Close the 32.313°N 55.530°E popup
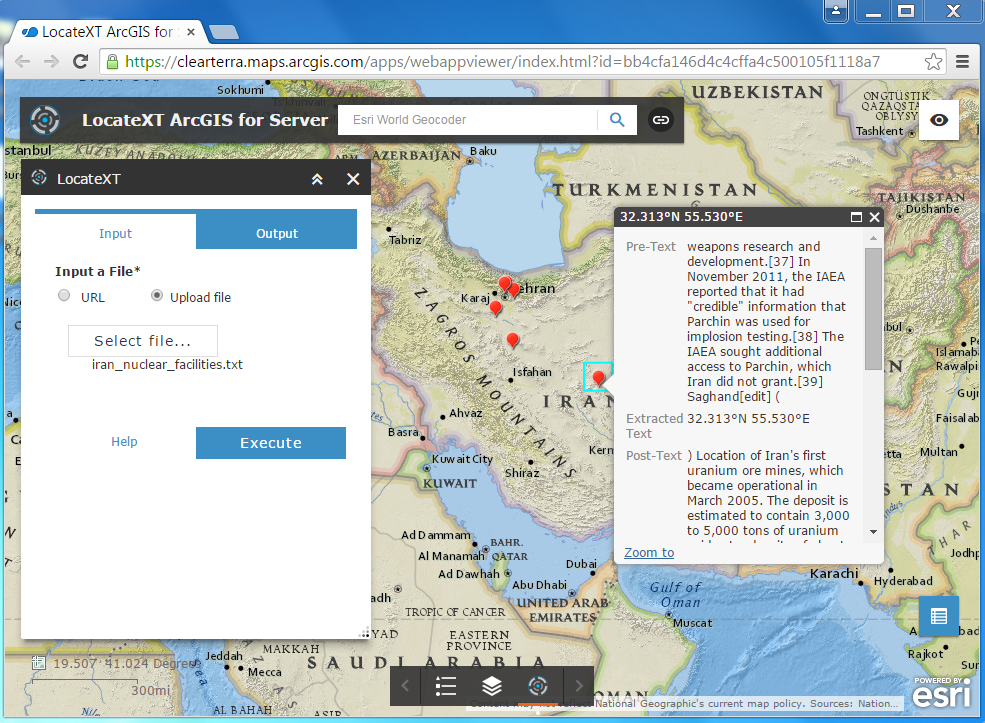This screenshot has height=723, width=985. 874,217
